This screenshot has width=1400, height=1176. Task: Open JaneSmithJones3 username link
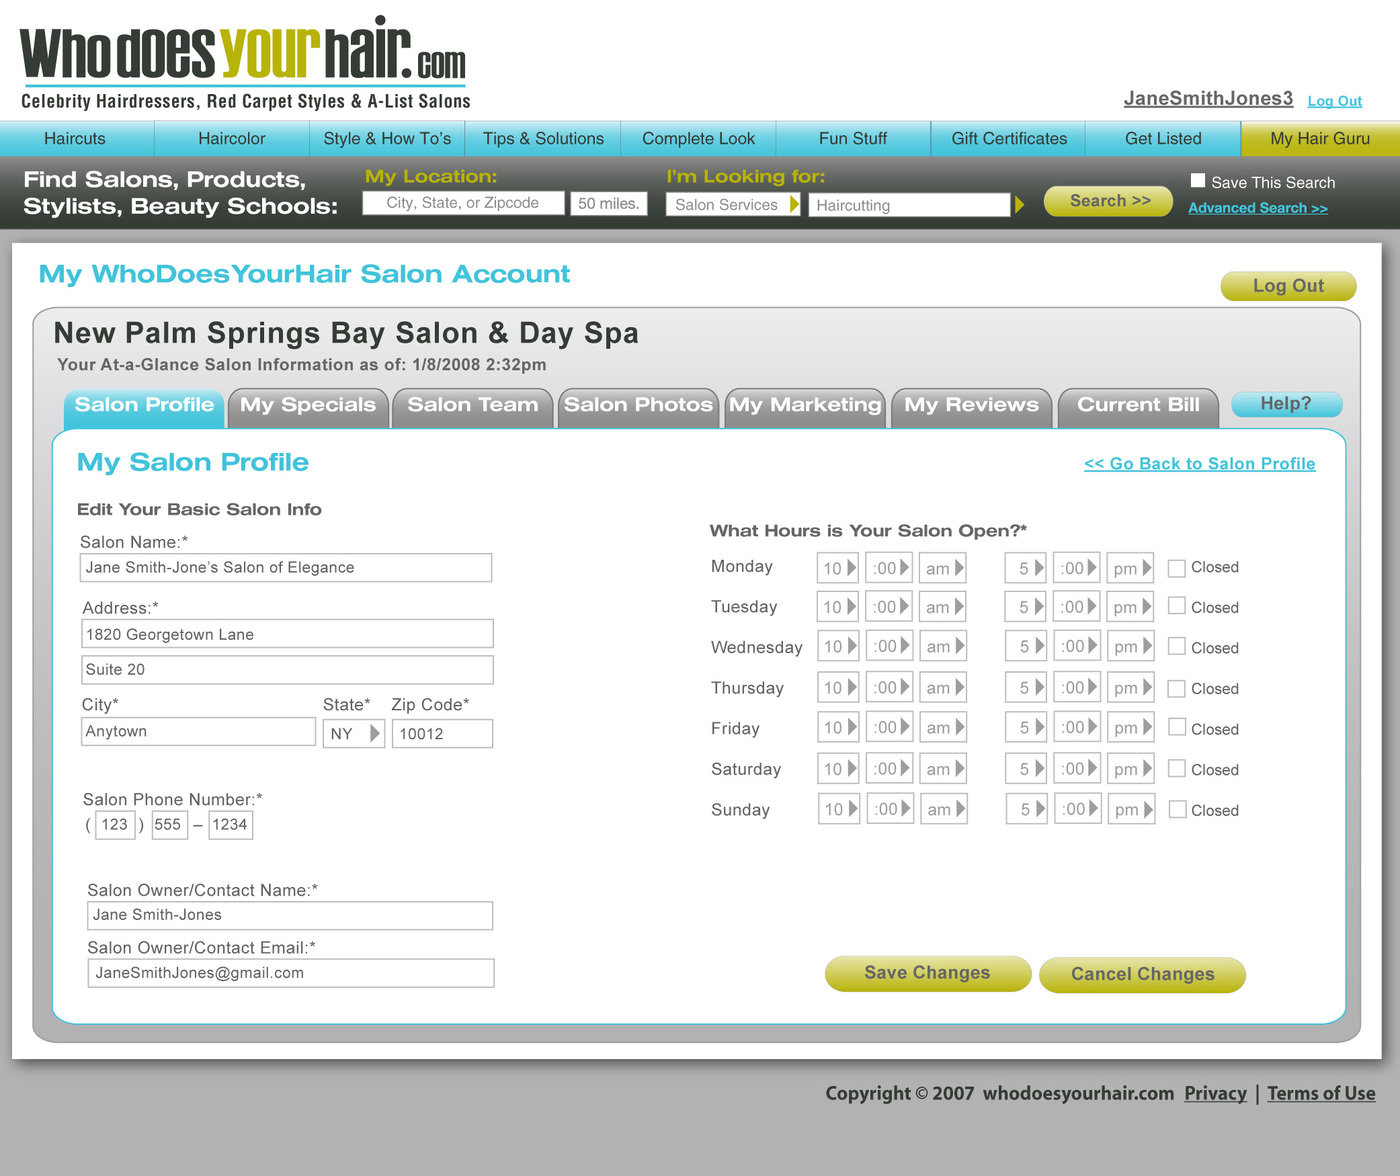[x=1208, y=98]
